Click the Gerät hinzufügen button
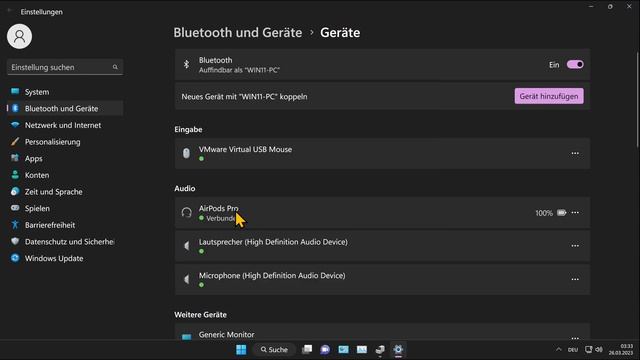 coord(549,96)
